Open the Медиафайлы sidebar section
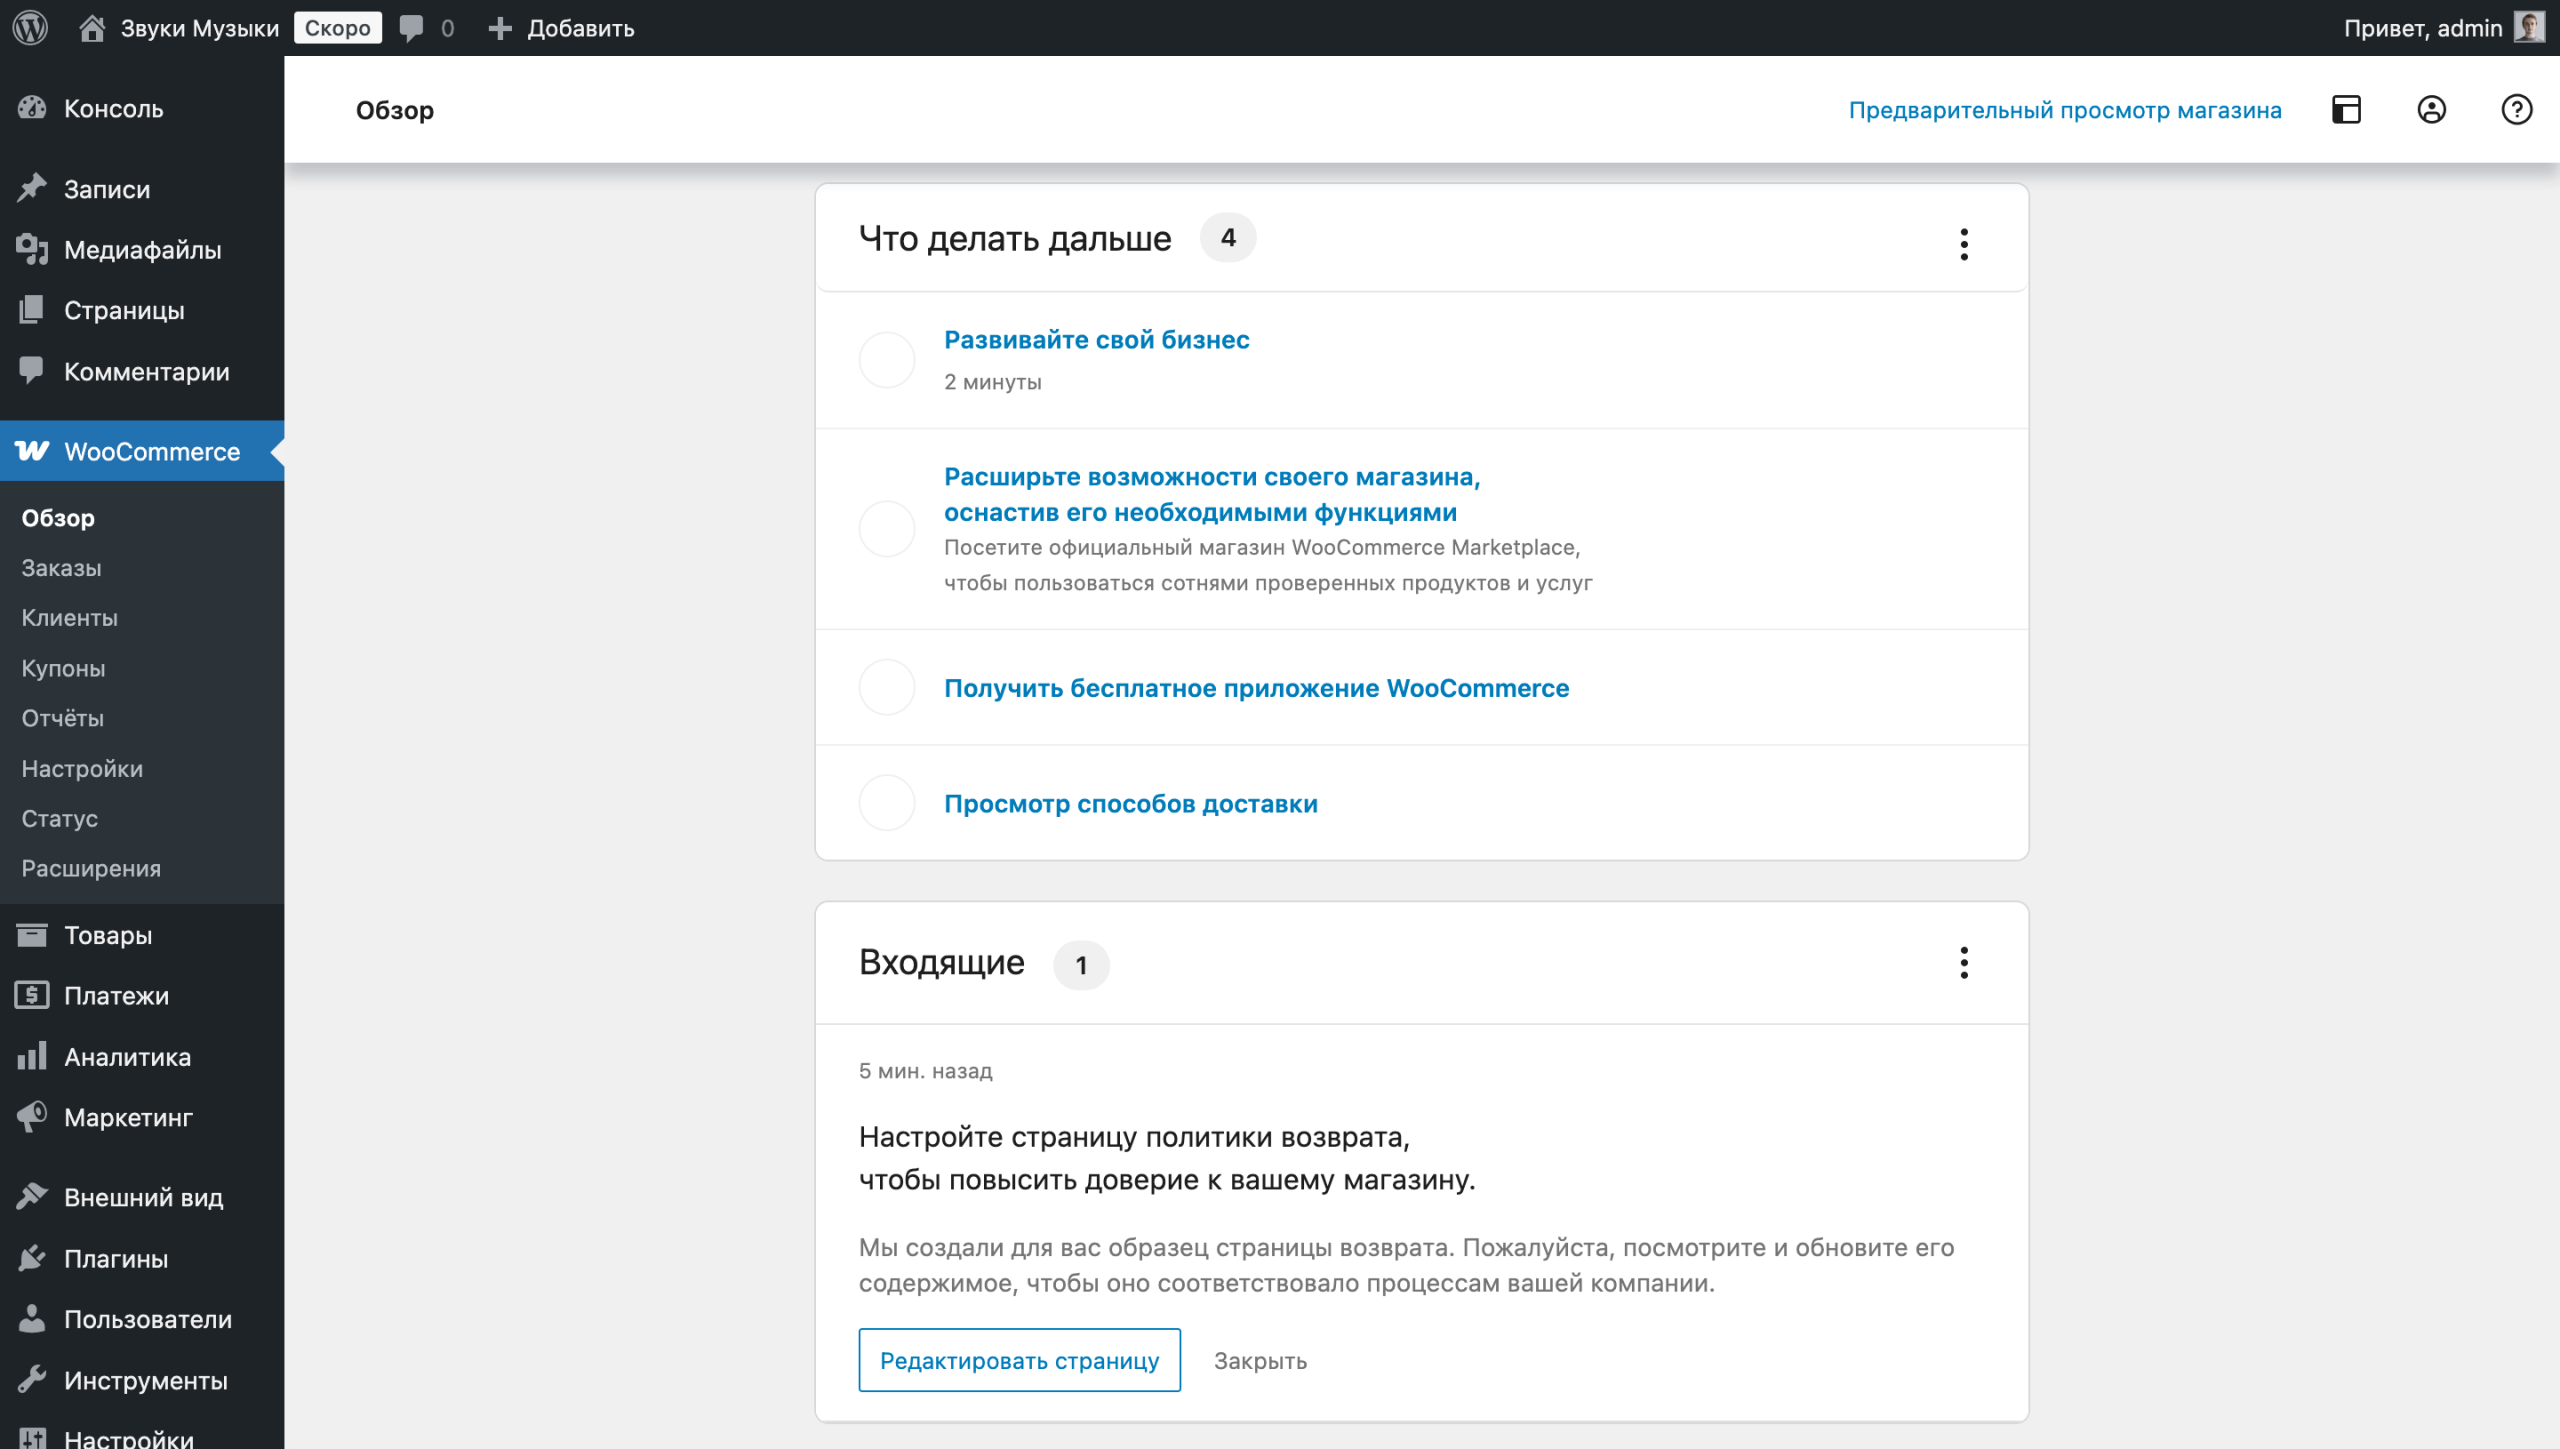Screen dimensions: 2560x1449 142,250
